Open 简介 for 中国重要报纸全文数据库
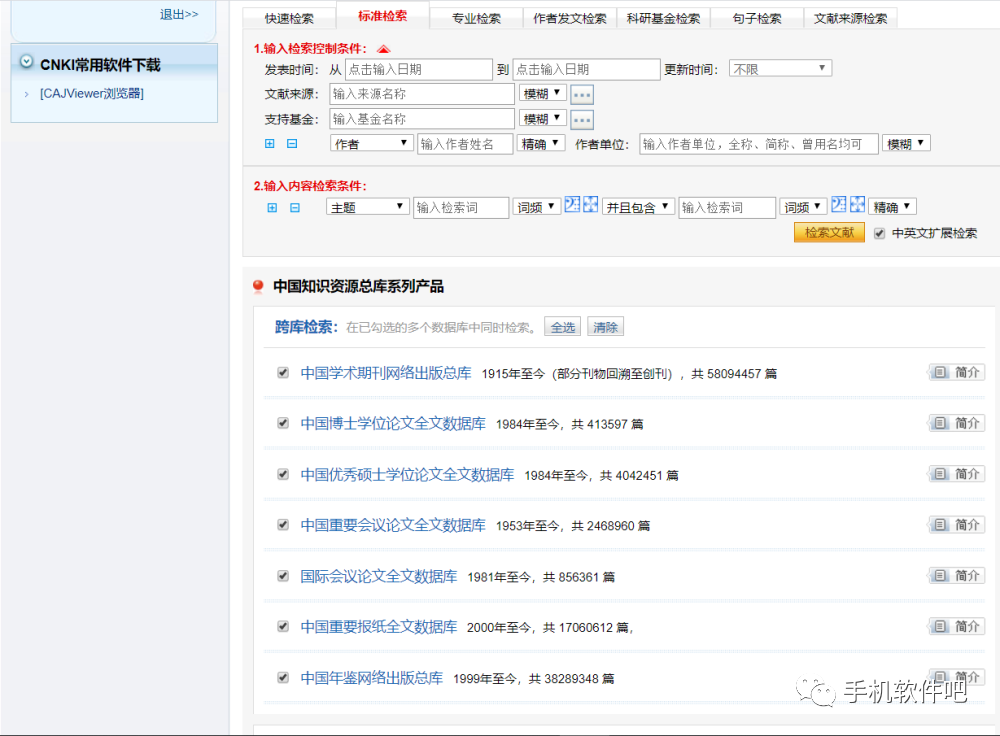 click(956, 626)
